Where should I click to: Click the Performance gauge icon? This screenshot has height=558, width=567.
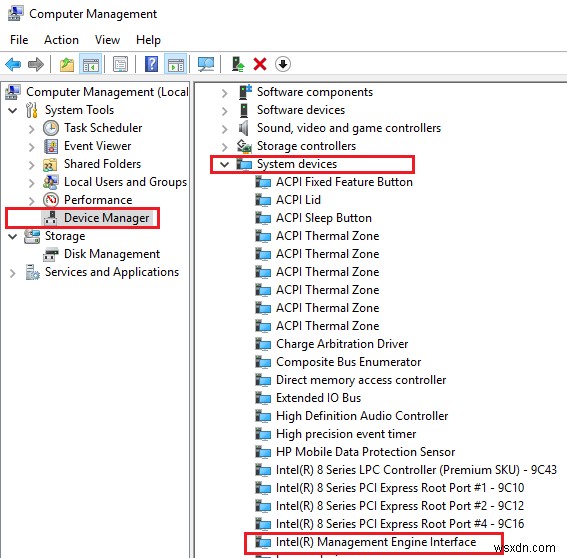pyautogui.click(x=51, y=200)
